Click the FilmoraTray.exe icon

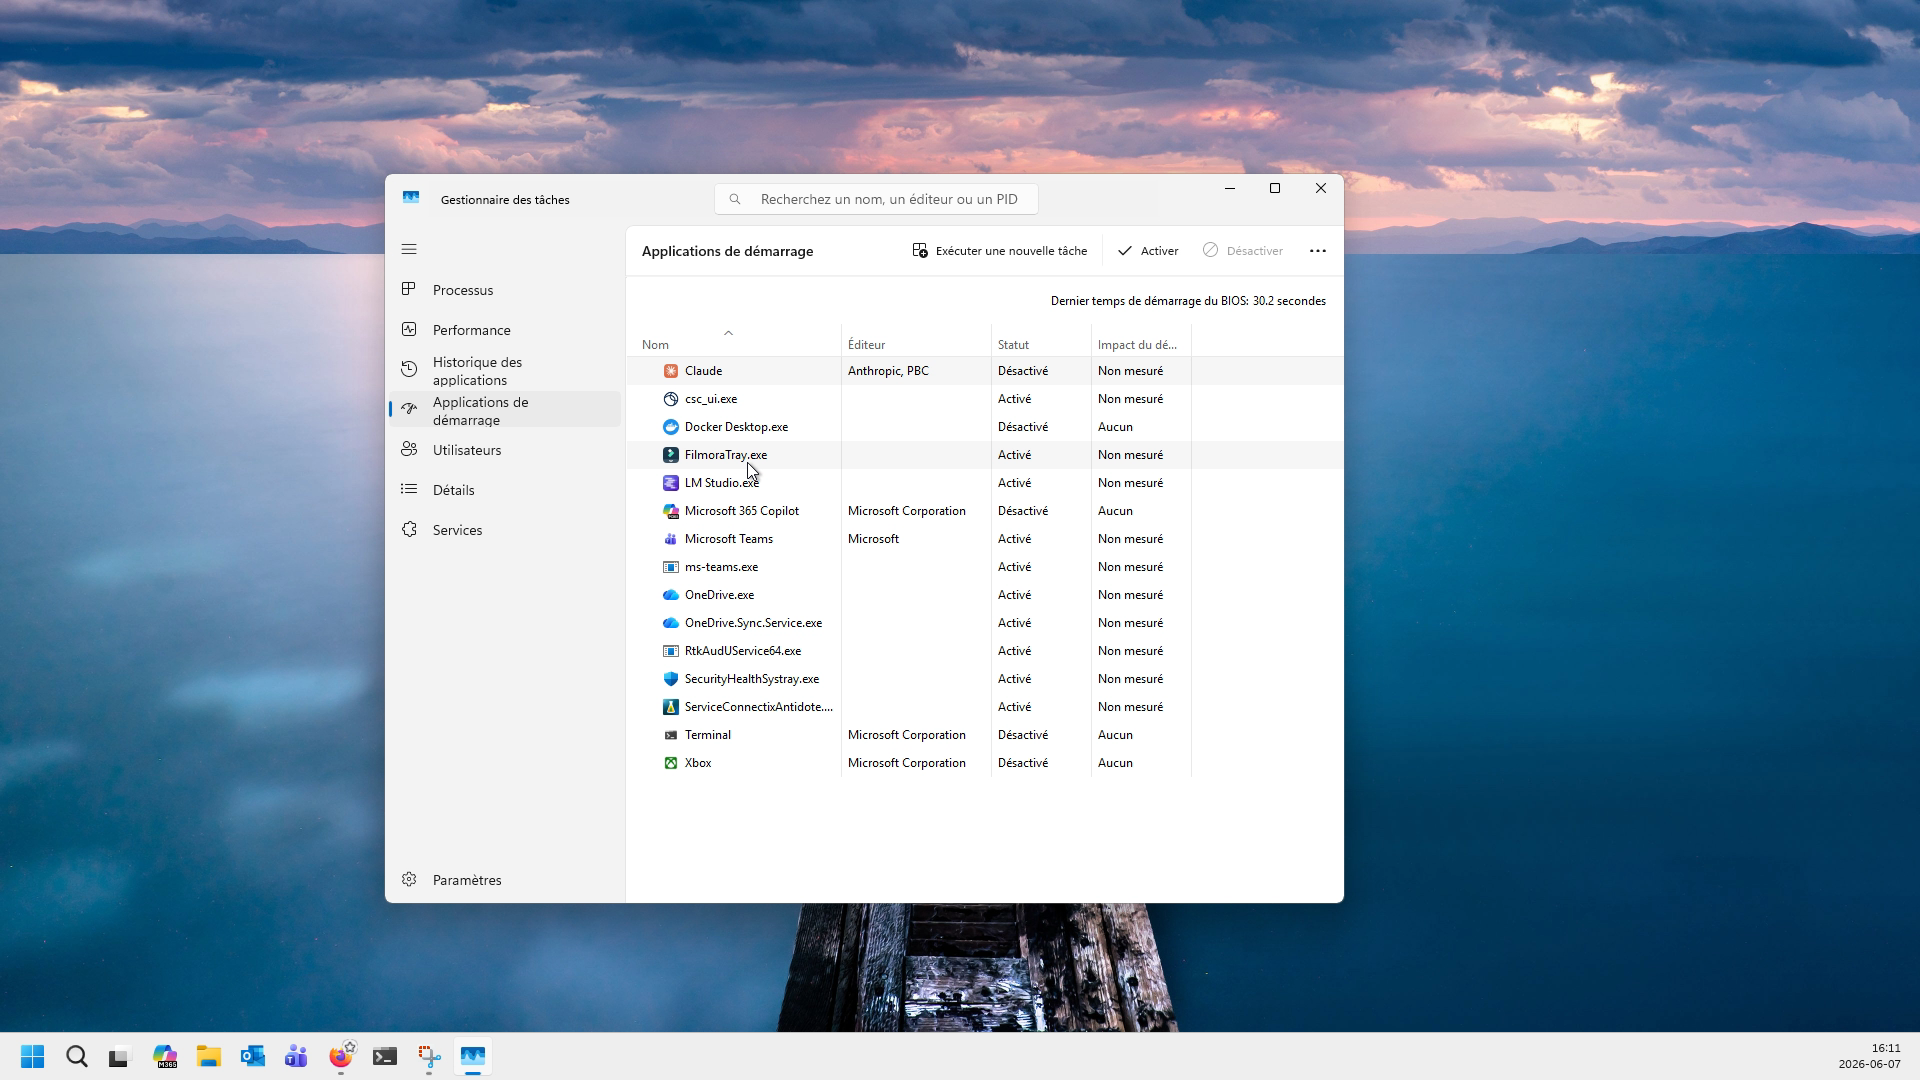[x=671, y=455]
